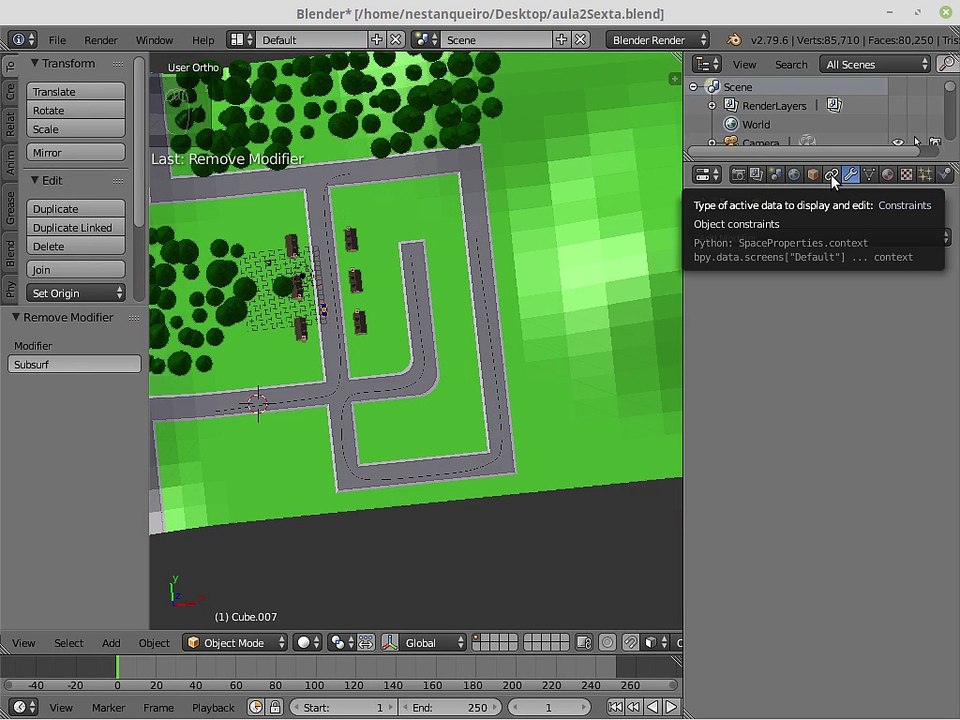
Task: Click the End frame 250 field
Action: coord(449,707)
